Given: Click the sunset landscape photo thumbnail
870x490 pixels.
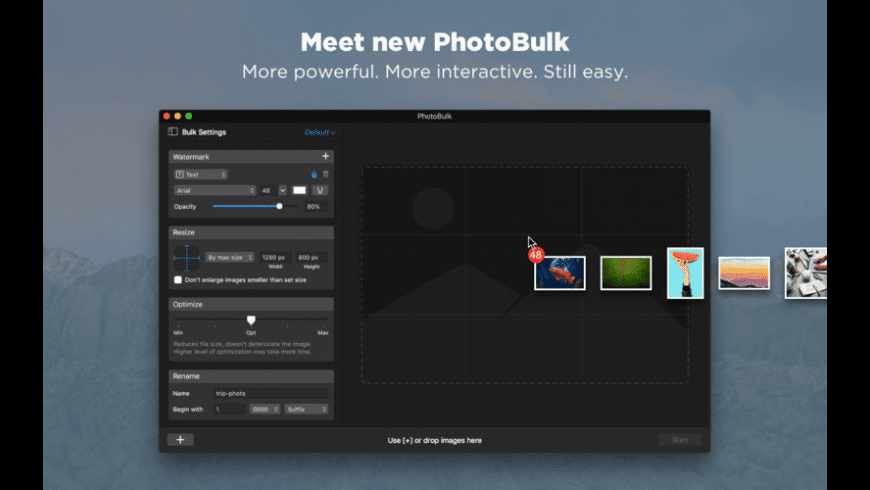Looking at the screenshot, I should pyautogui.click(x=744, y=273).
